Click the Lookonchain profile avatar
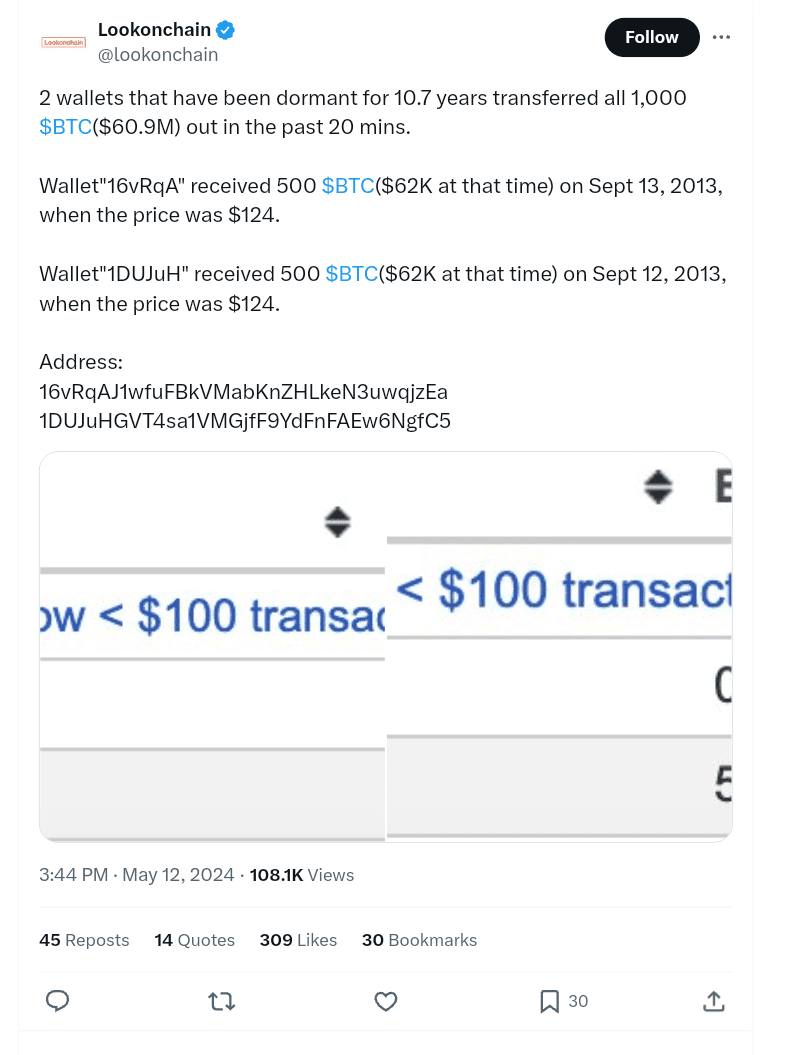This screenshot has width=803, height=1055. (x=64, y=42)
